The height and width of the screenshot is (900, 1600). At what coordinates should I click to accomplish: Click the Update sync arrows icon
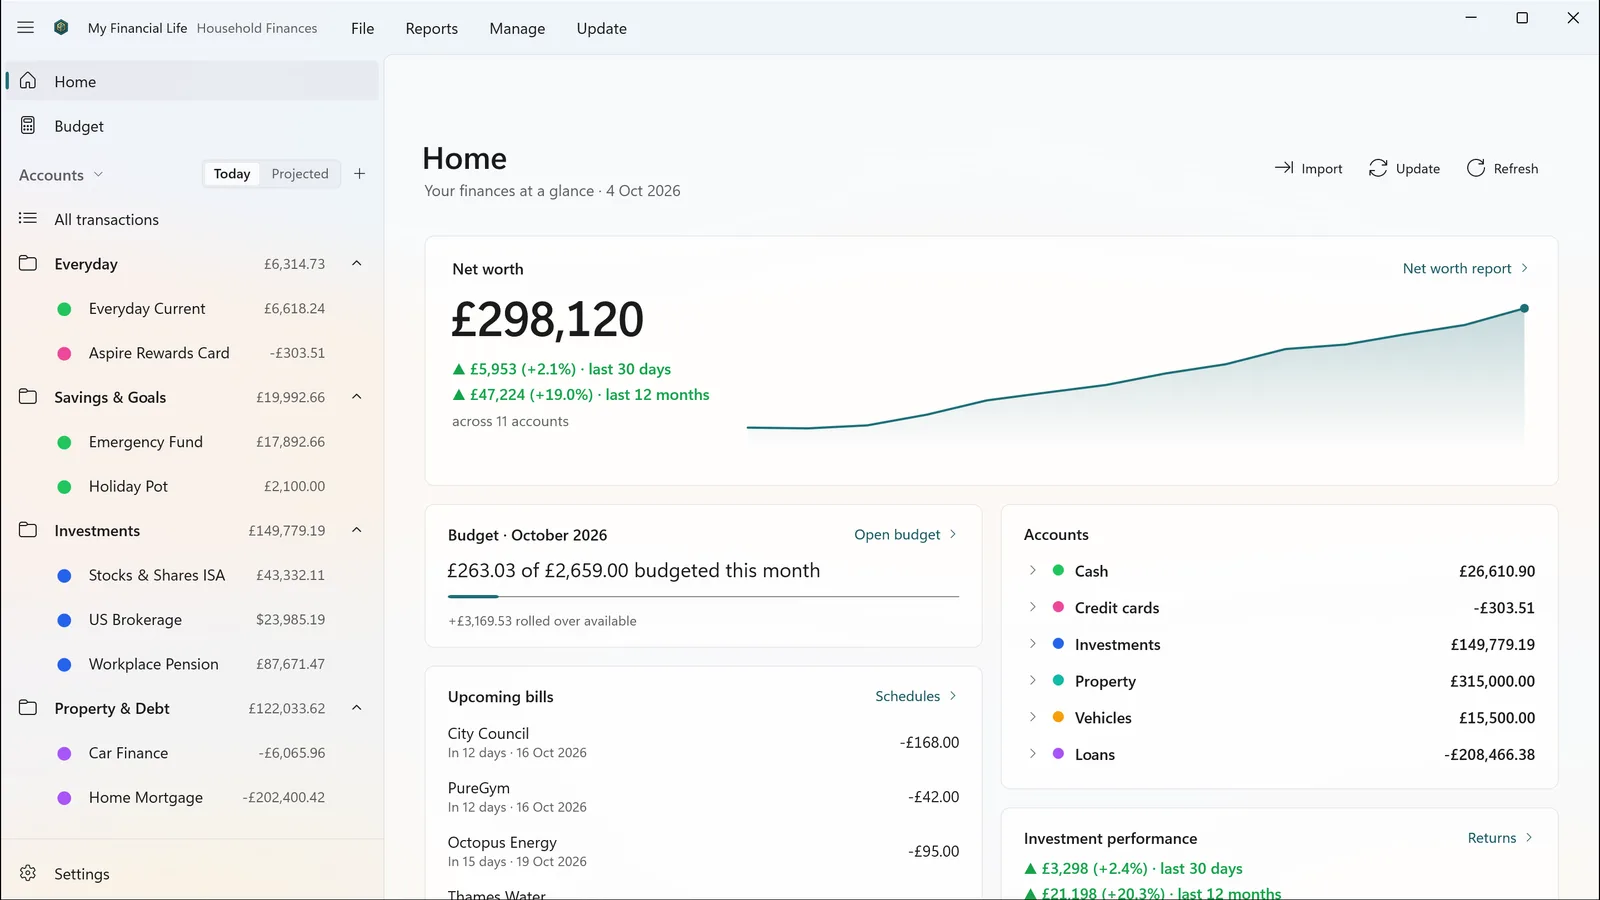[x=1378, y=168]
